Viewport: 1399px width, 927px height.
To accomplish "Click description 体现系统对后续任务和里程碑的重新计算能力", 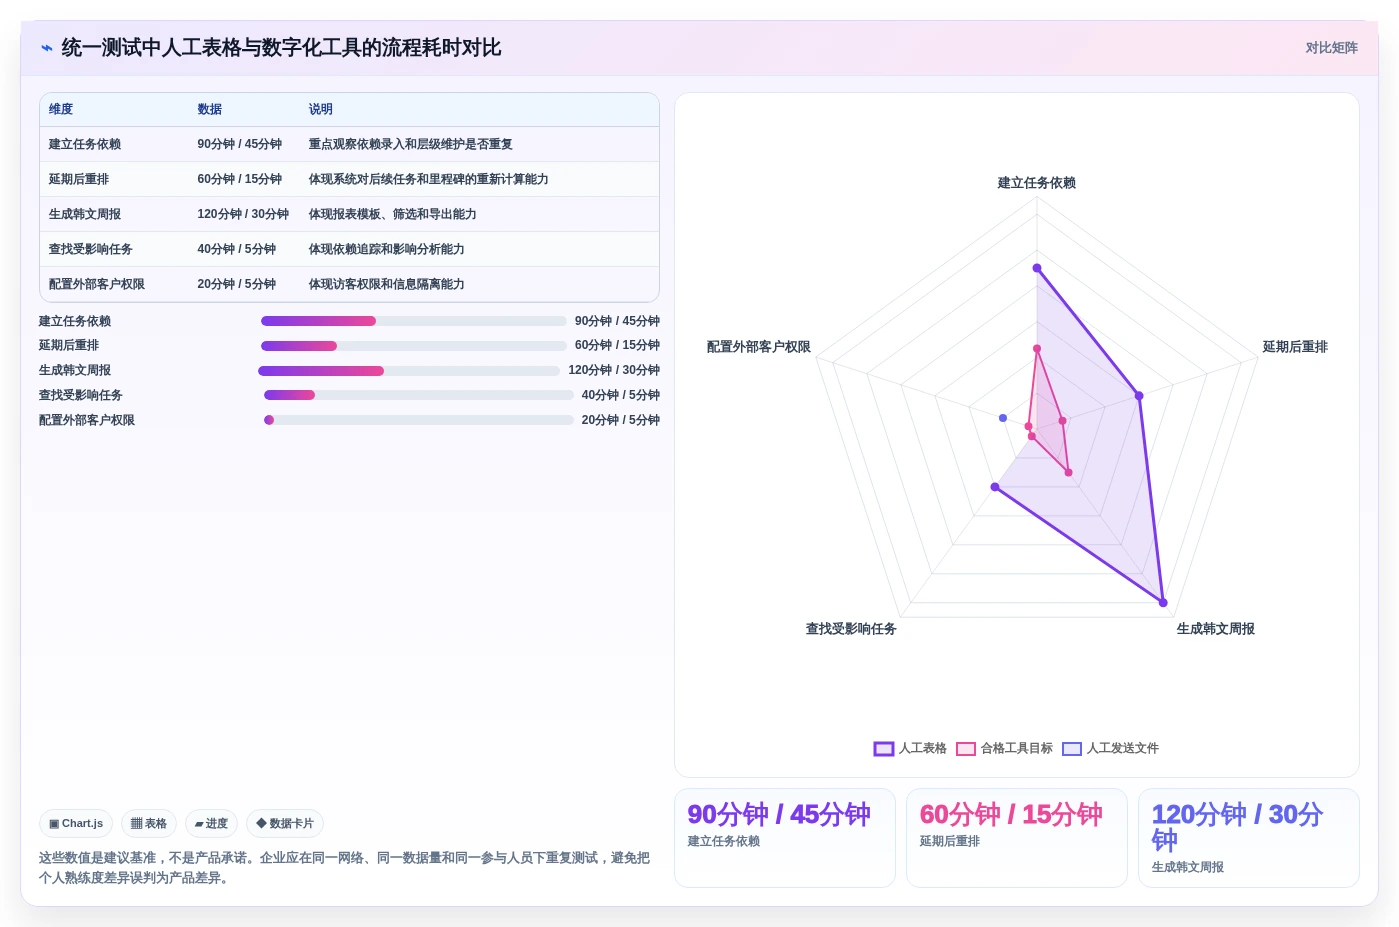I will tap(429, 179).
